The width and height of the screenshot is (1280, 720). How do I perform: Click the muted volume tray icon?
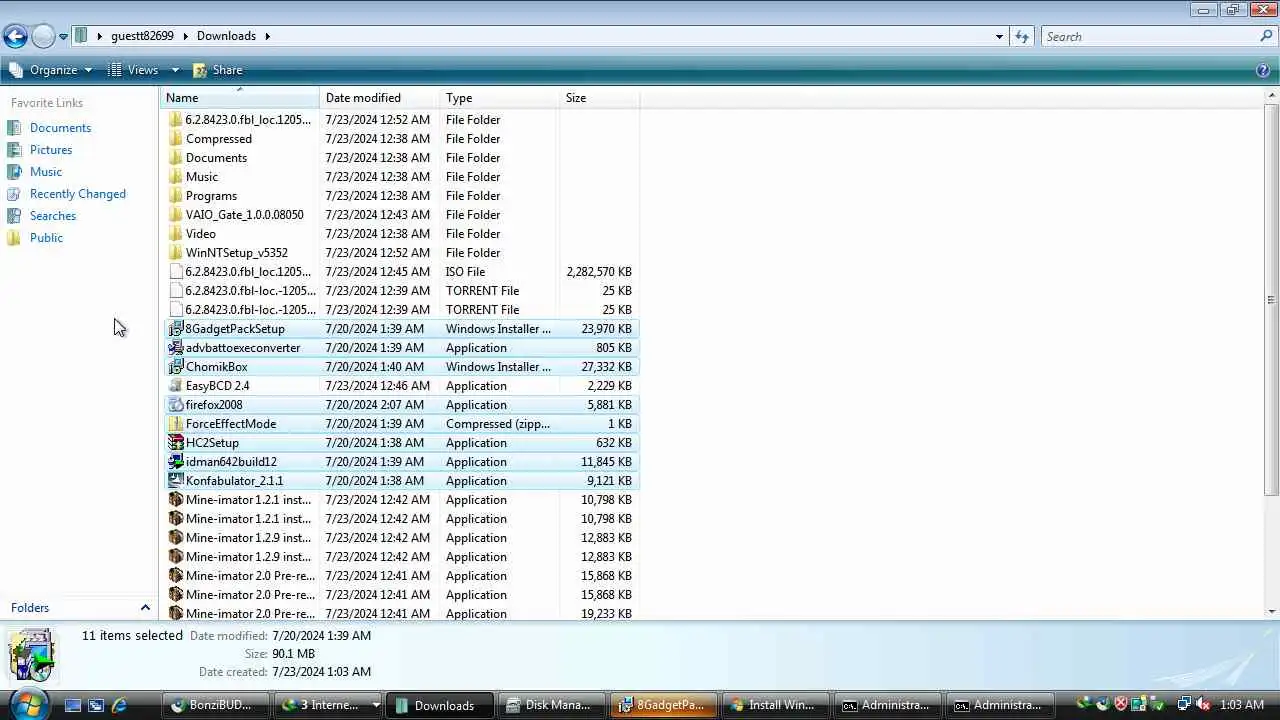pos(1203,705)
